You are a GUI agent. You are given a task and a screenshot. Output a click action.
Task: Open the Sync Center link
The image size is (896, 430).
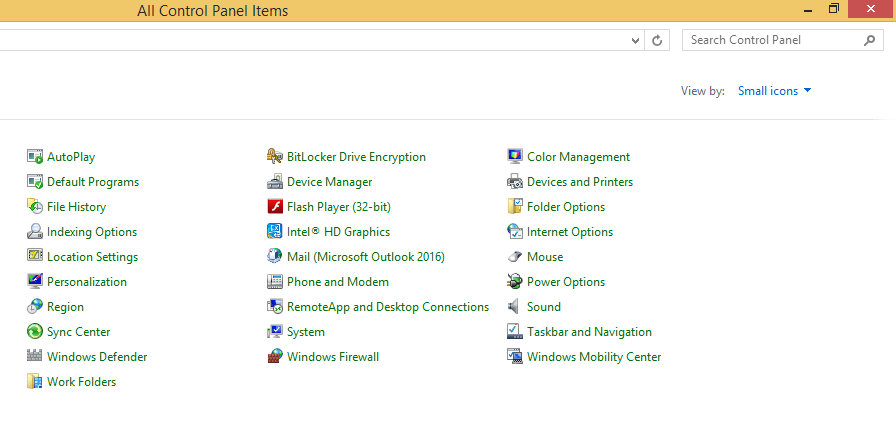(x=78, y=332)
